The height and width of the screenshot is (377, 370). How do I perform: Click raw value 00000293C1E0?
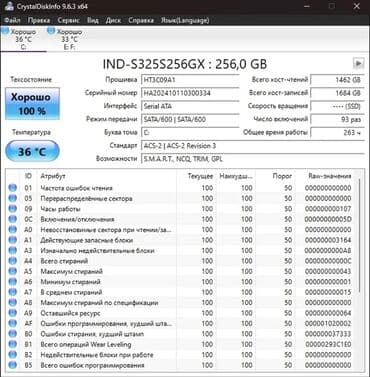coord(328,344)
